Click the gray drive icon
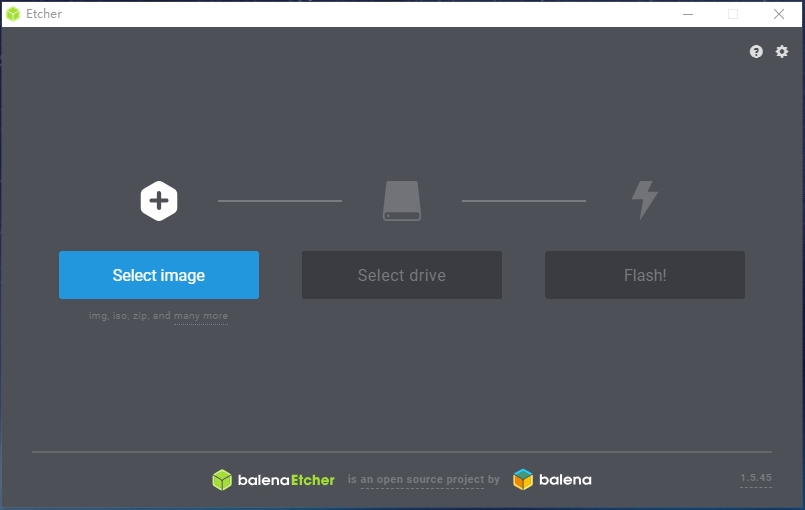The height and width of the screenshot is (510, 805). [x=402, y=201]
